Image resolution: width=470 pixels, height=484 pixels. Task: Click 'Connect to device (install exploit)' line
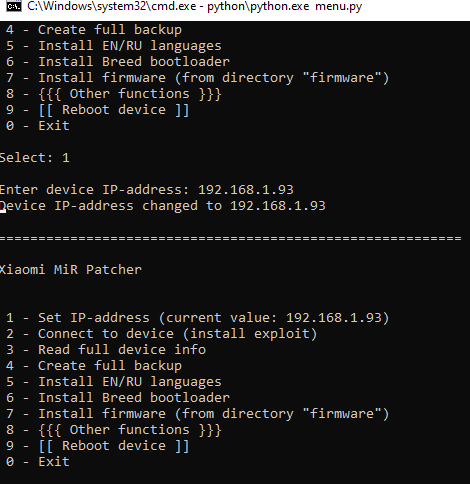pyautogui.click(x=161, y=334)
